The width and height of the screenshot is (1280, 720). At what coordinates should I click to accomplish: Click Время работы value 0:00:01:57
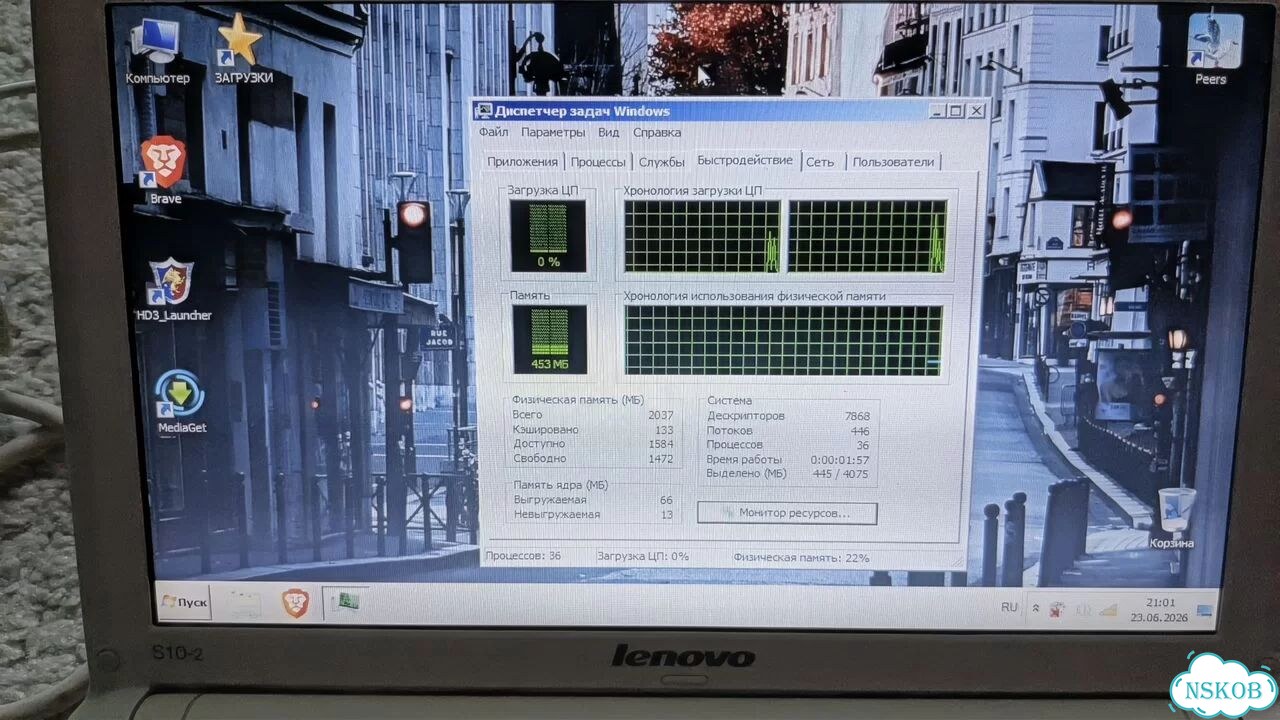pos(839,459)
